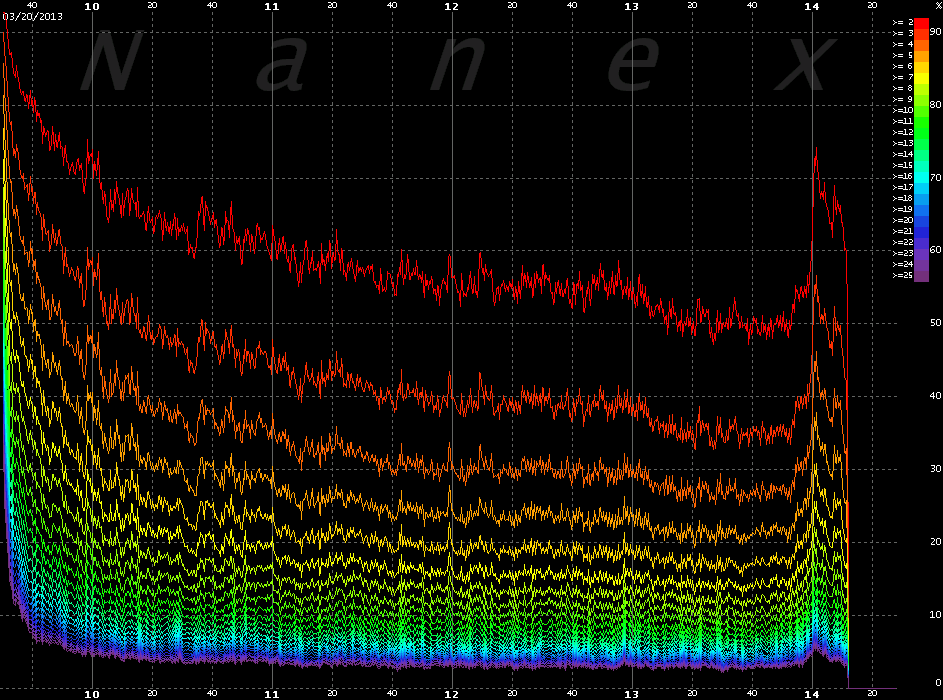Select the '>= 5' orange legend swatch
The image size is (943, 700).
pos(922,55)
